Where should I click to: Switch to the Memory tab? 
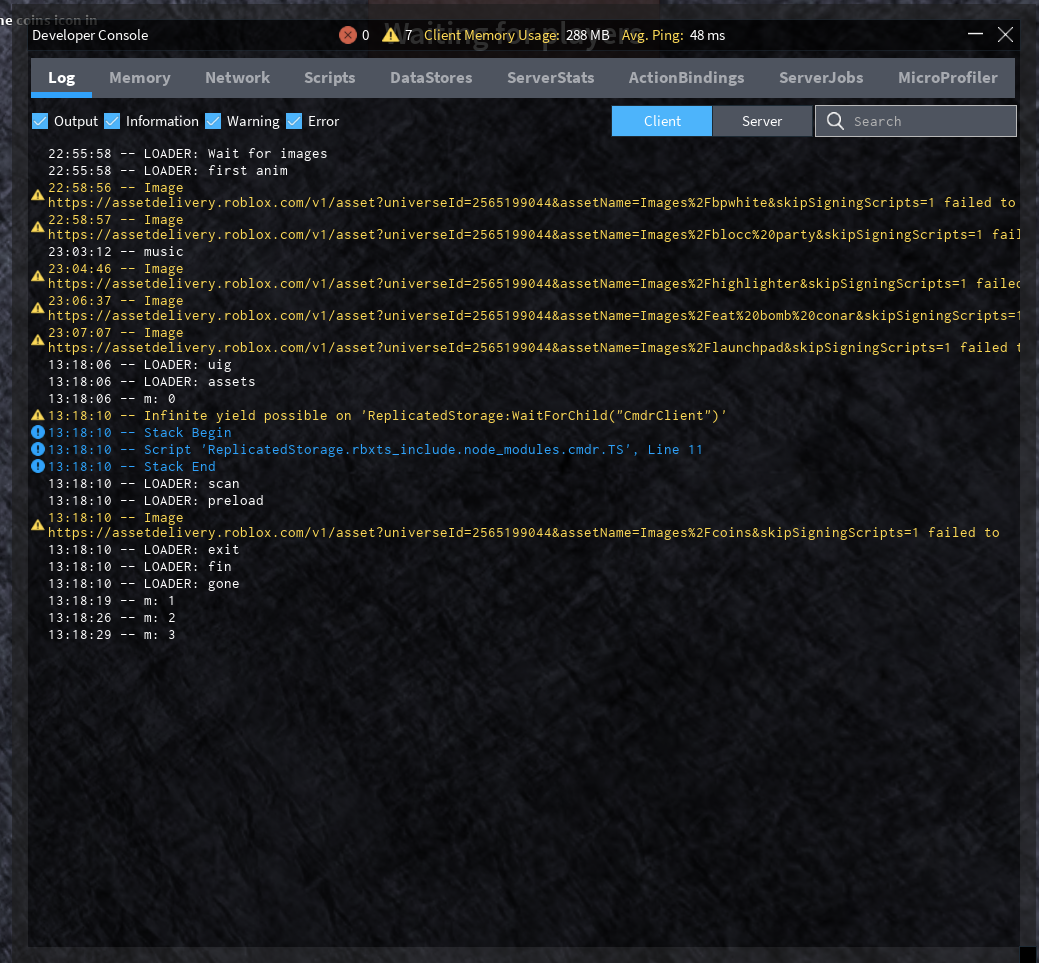tap(140, 78)
